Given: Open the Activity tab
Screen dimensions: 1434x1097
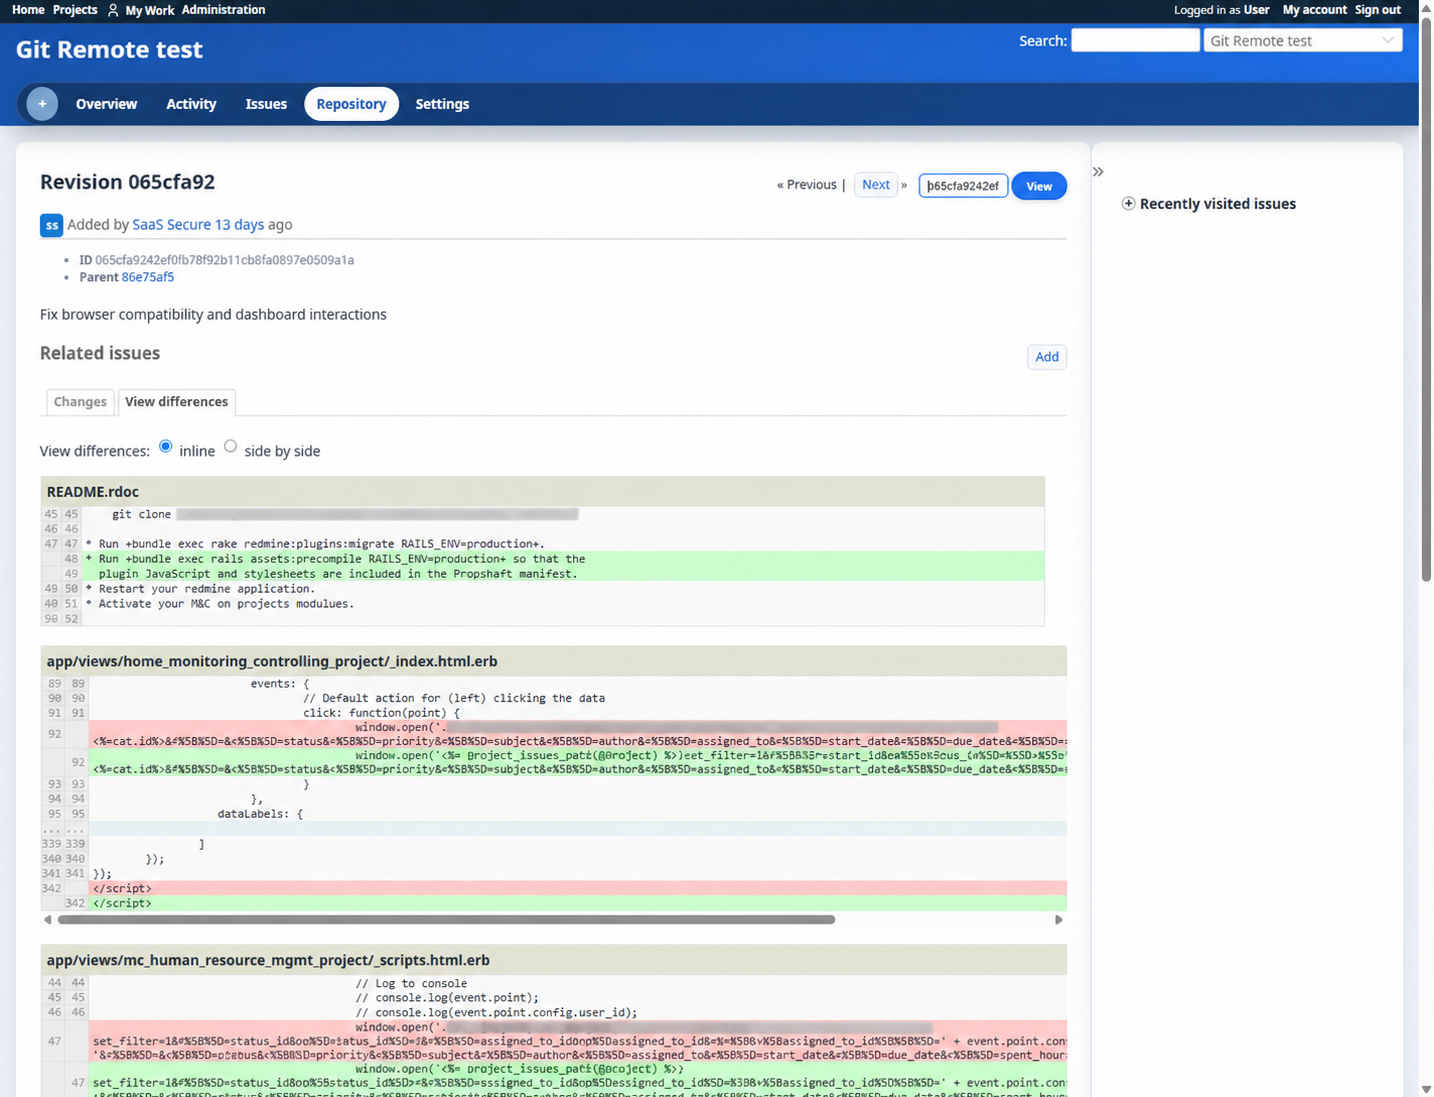Looking at the screenshot, I should (x=191, y=104).
